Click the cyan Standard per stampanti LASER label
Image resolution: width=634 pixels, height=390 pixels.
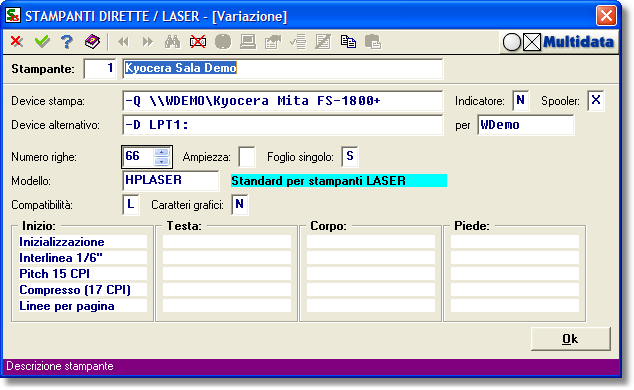[339, 181]
